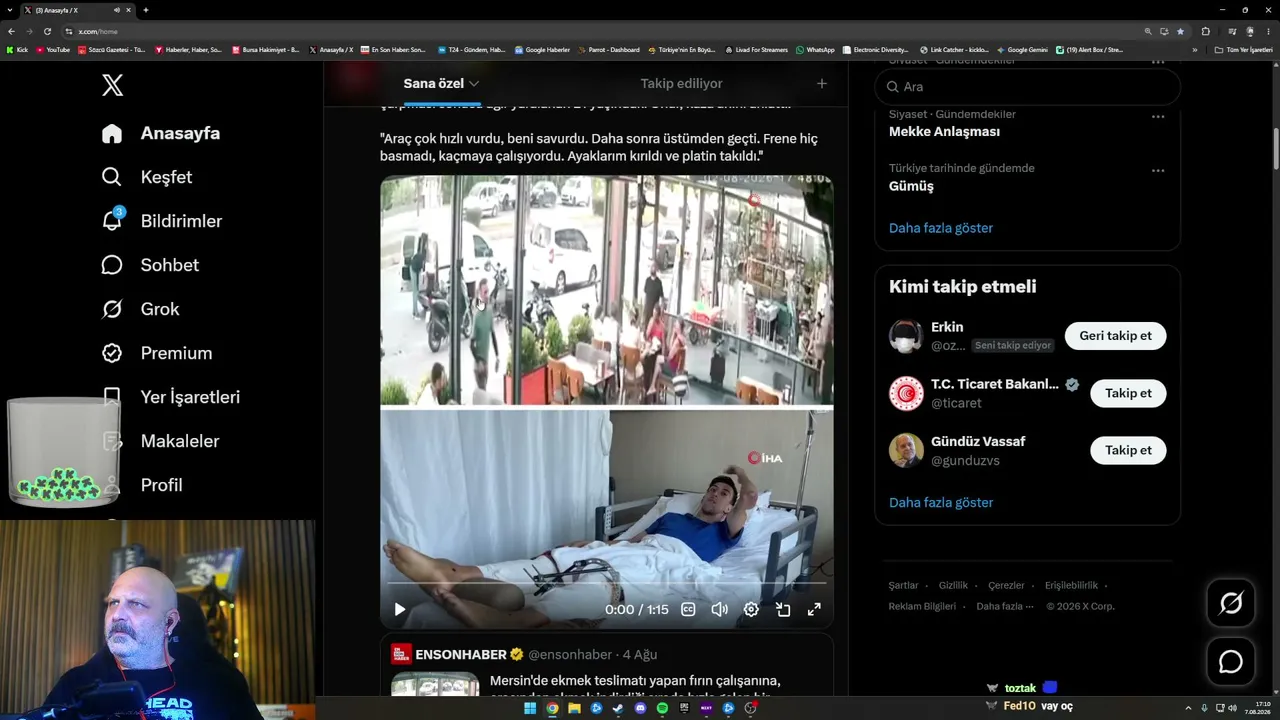Screen dimensions: 1280x720
Task: Reload the page
Action: [47, 31]
